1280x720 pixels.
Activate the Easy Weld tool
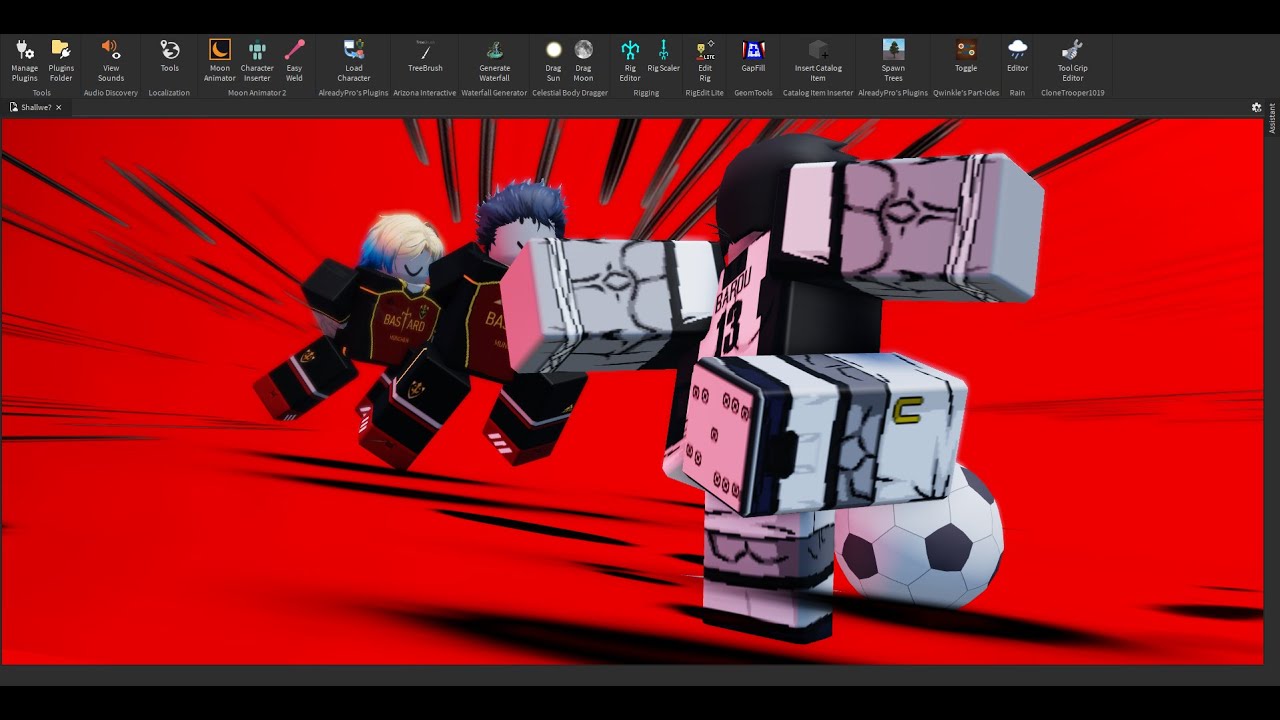point(294,61)
